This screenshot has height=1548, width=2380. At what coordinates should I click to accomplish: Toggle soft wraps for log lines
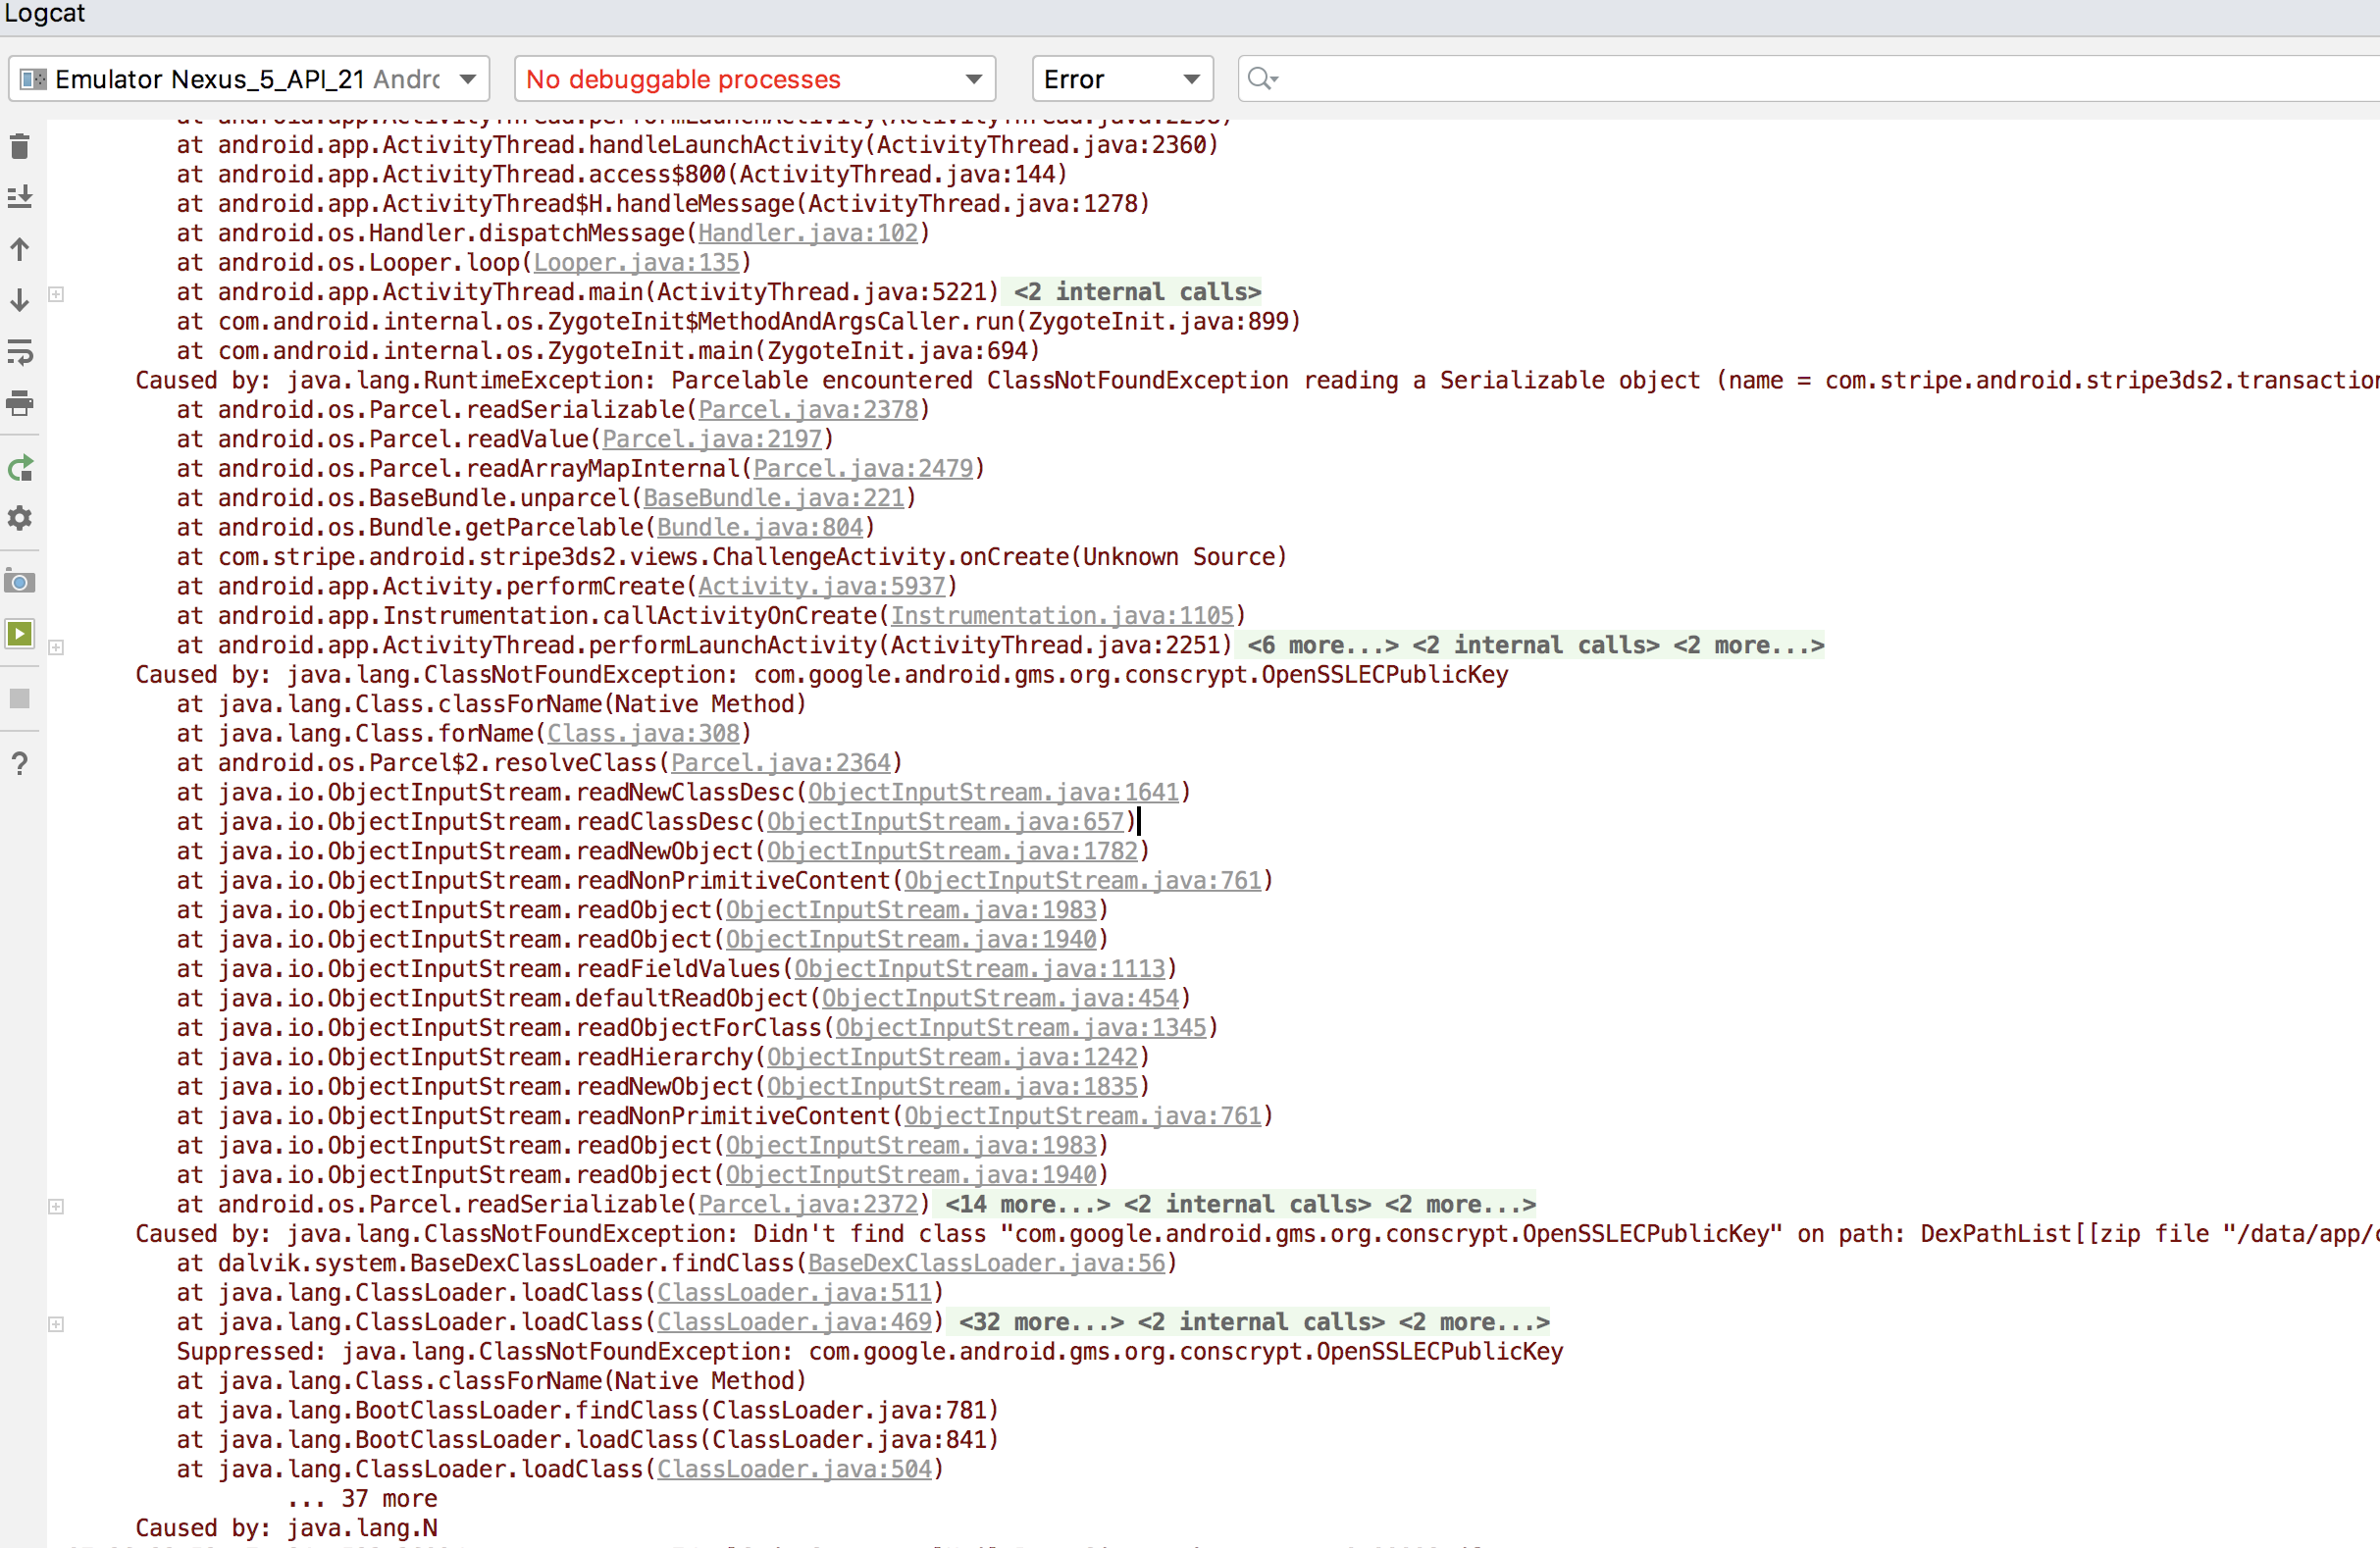coord(19,352)
